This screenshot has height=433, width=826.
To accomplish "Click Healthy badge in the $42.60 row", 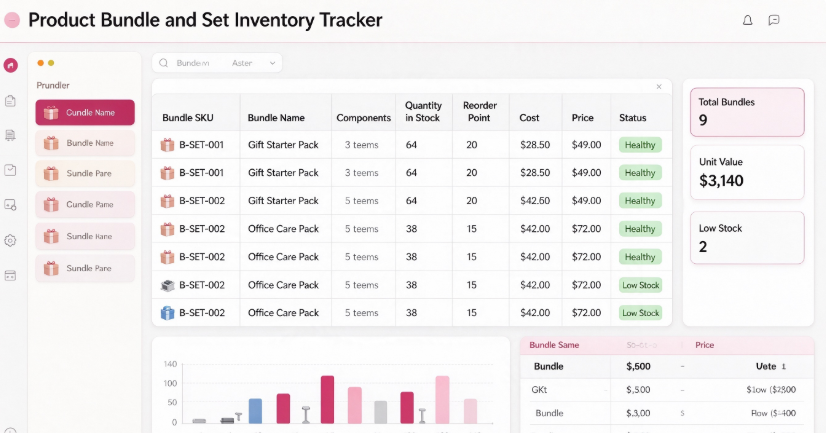I will (640, 201).
